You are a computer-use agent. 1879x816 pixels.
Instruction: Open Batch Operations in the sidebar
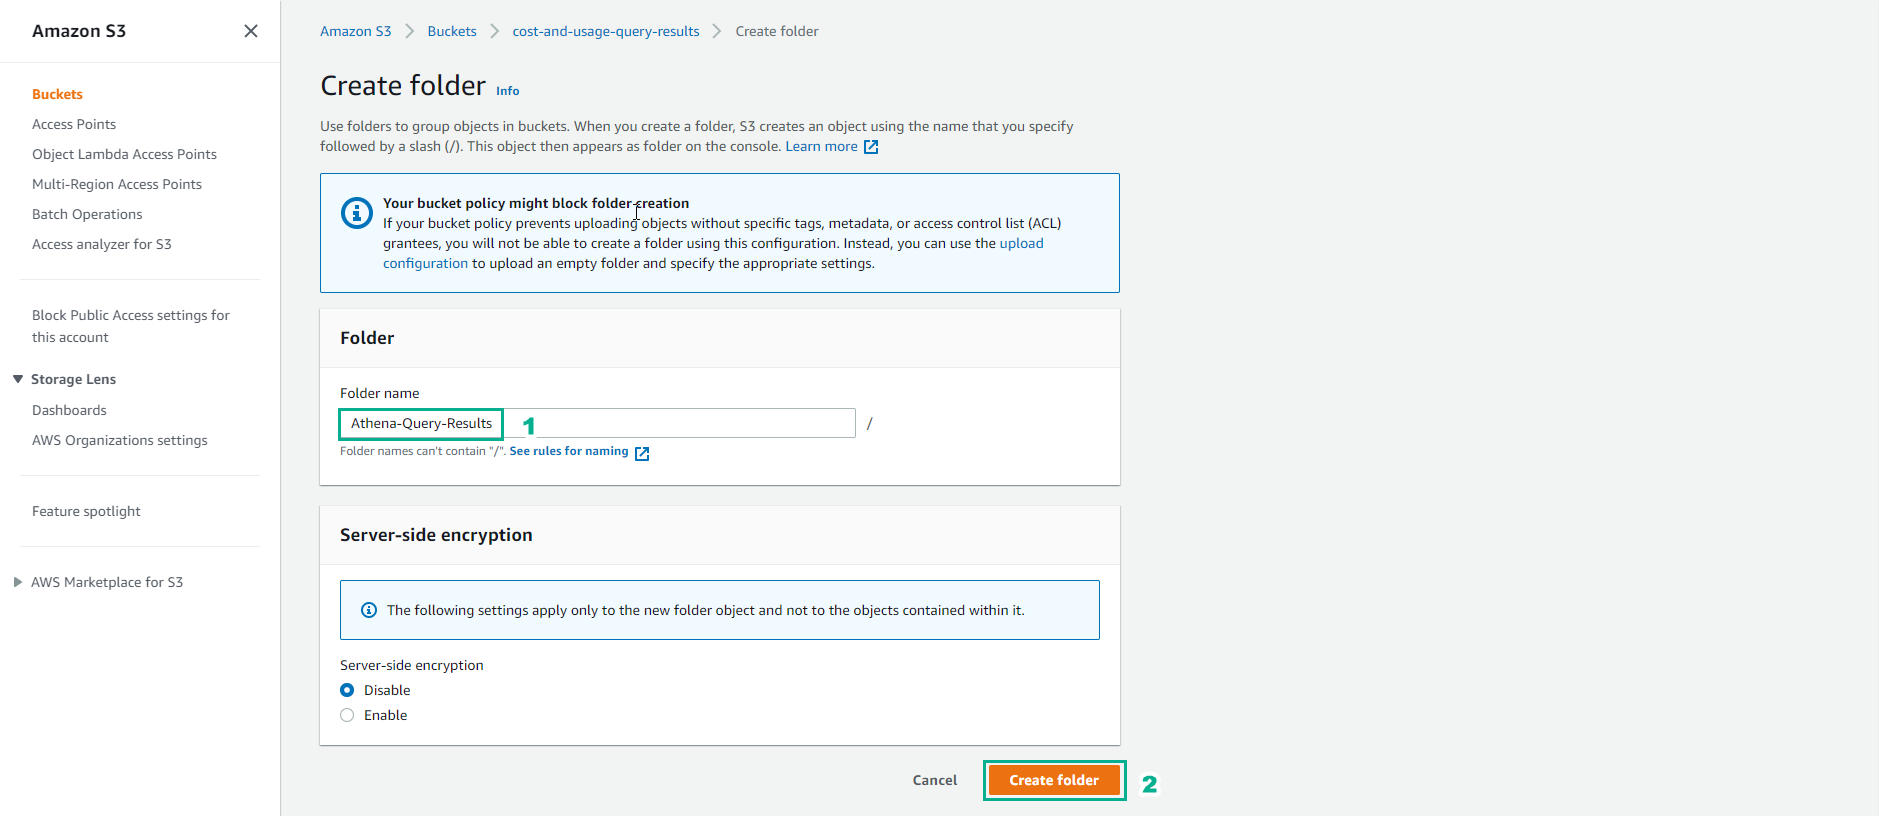click(x=87, y=214)
